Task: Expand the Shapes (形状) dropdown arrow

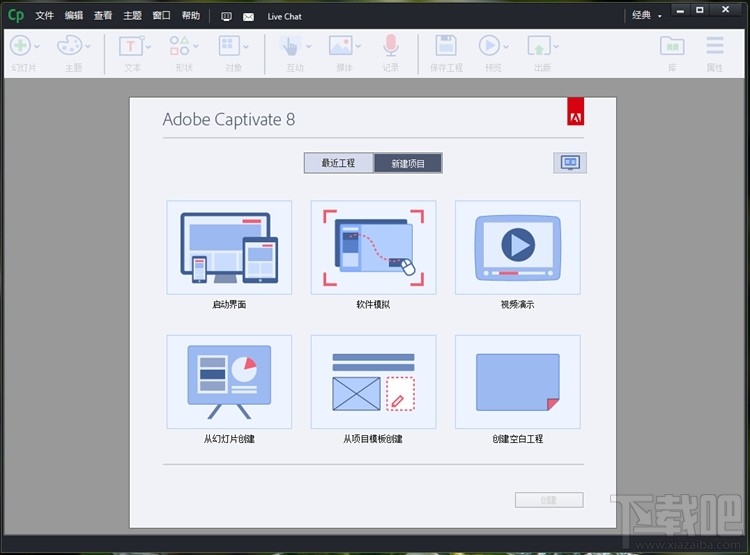Action: coord(196,46)
